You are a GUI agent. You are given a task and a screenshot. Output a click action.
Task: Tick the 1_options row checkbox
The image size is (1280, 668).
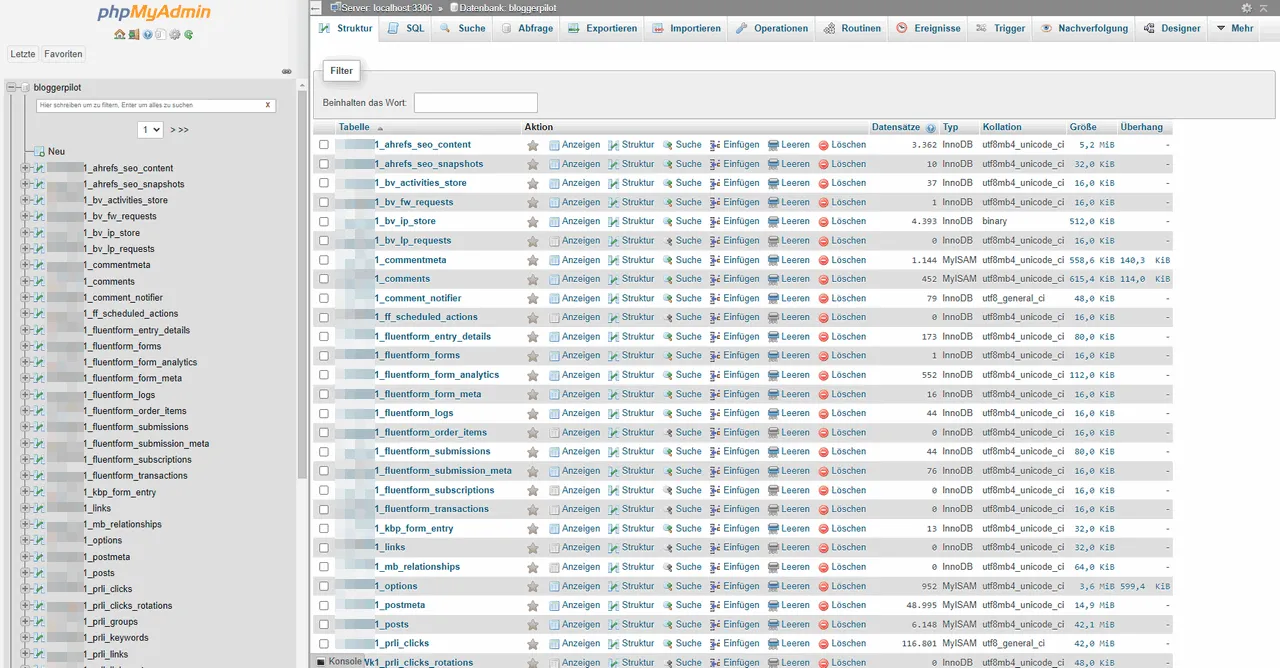tap(324, 586)
